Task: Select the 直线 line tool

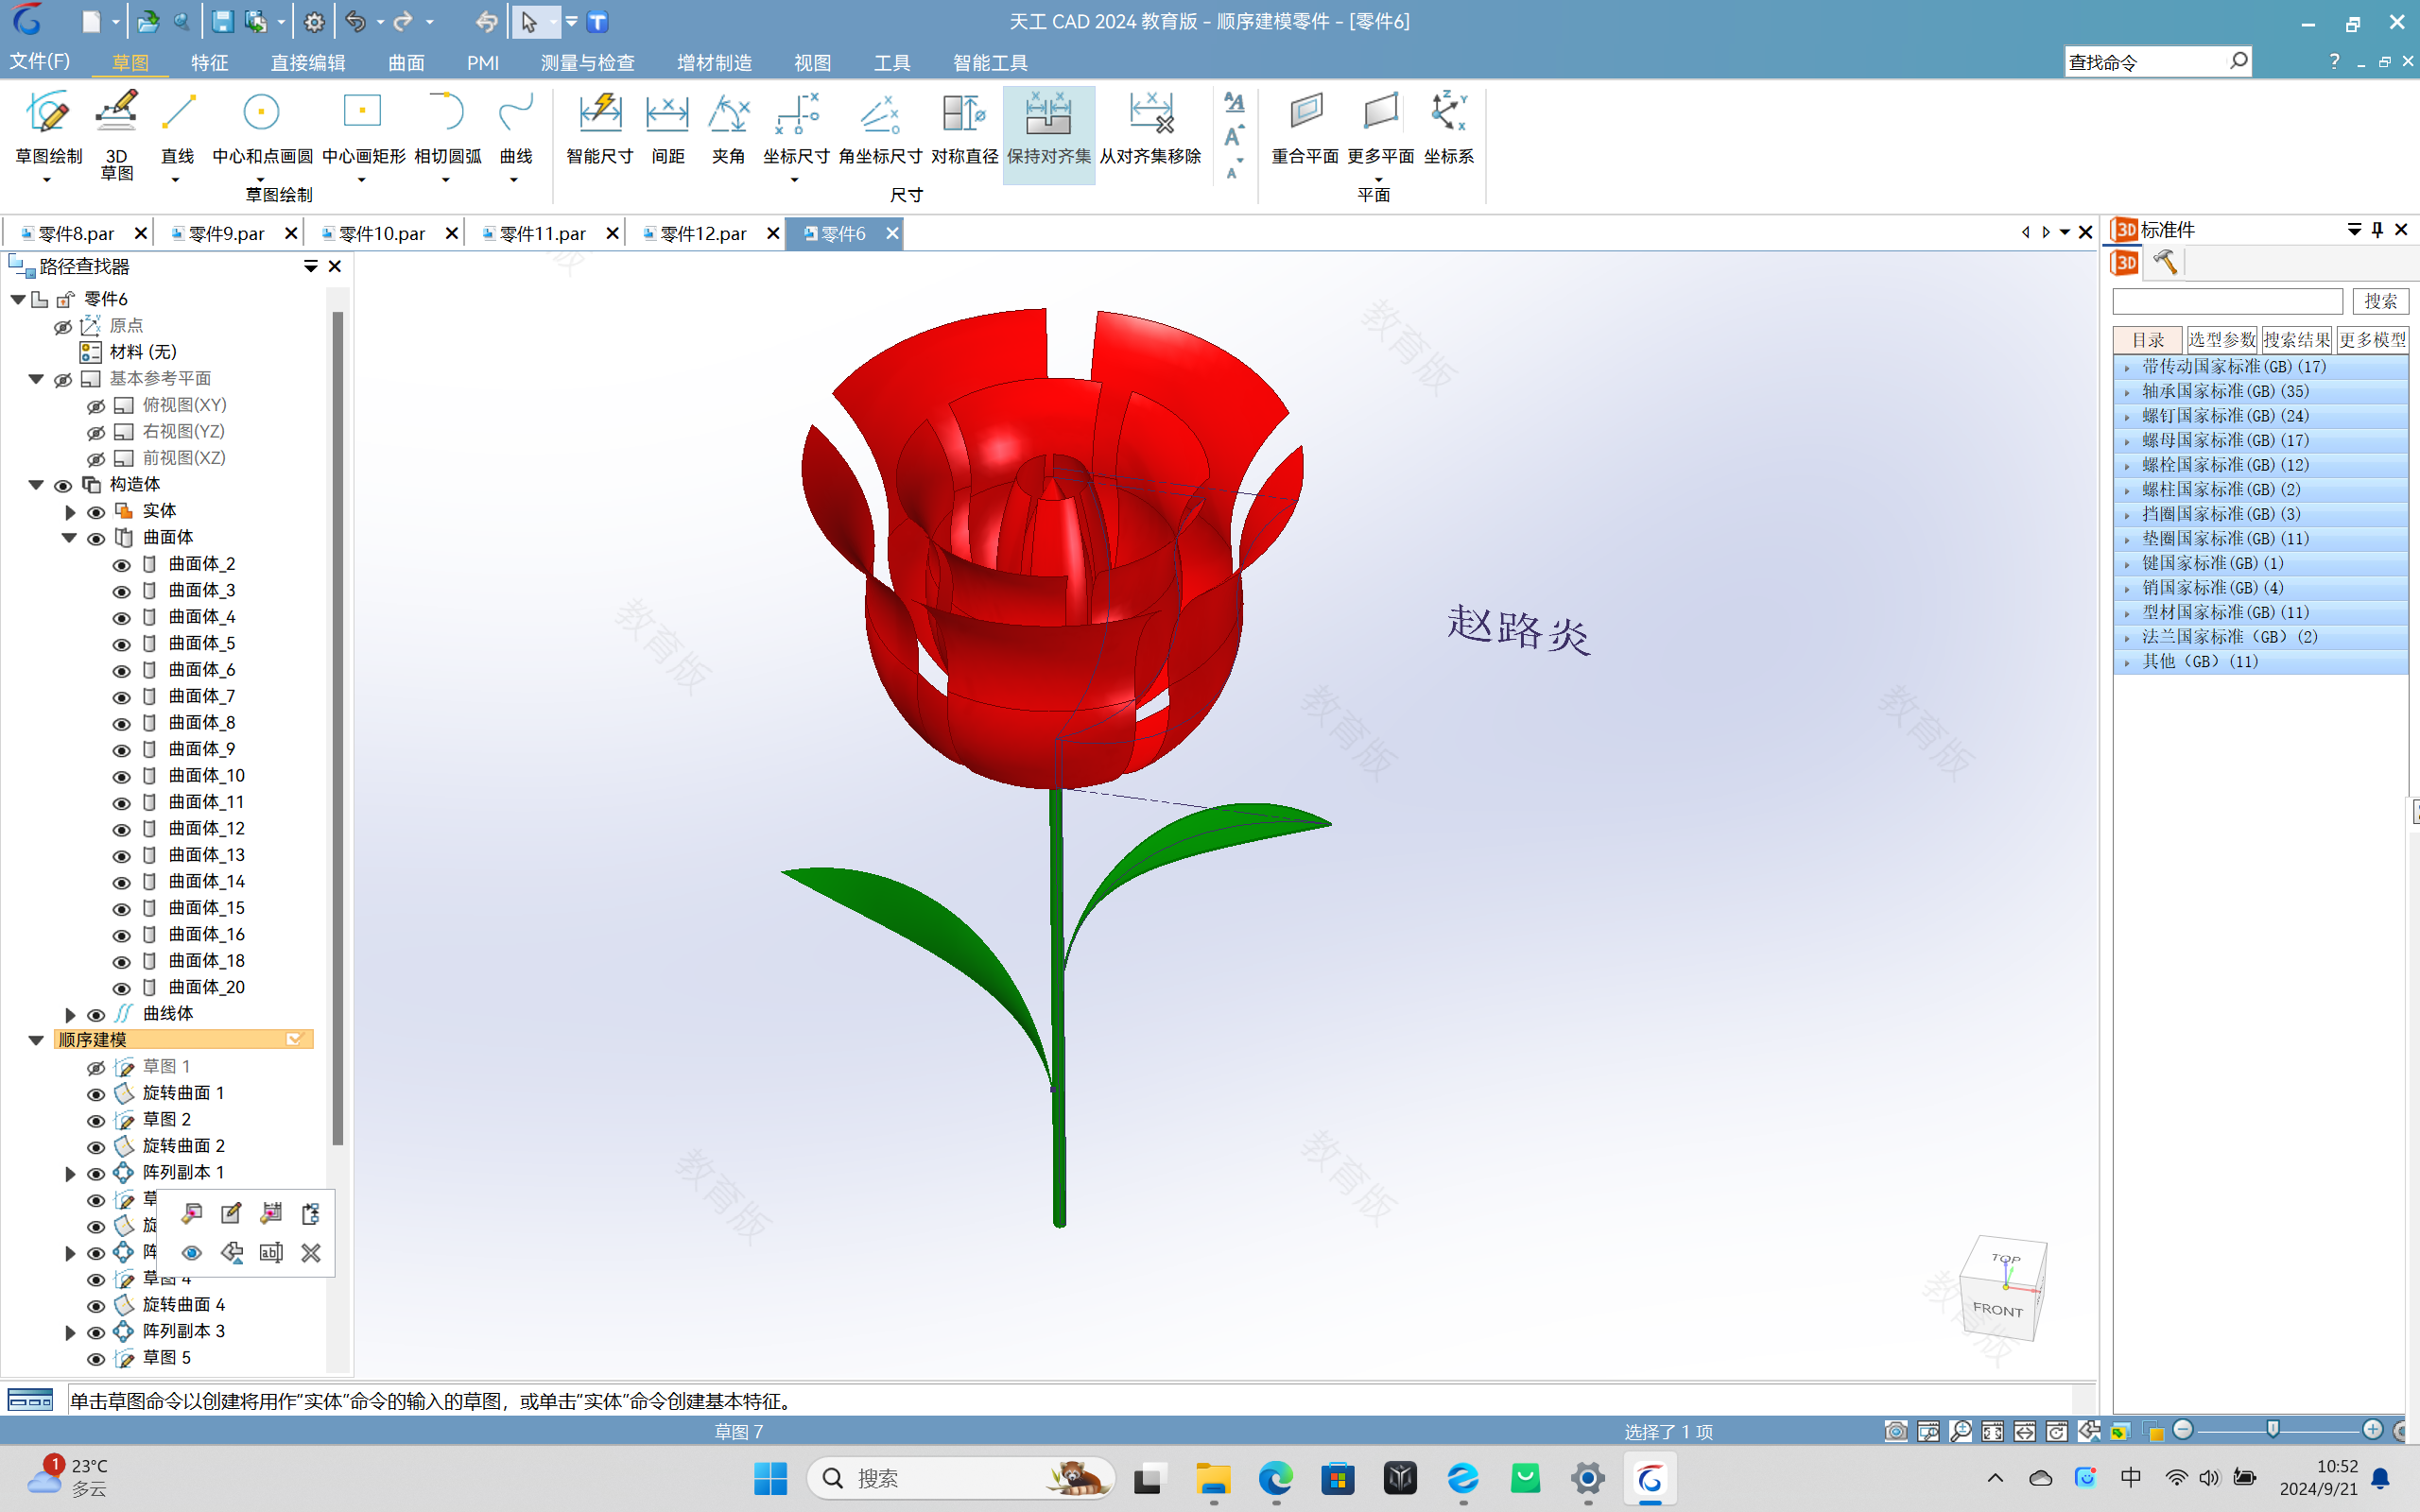Action: point(177,128)
